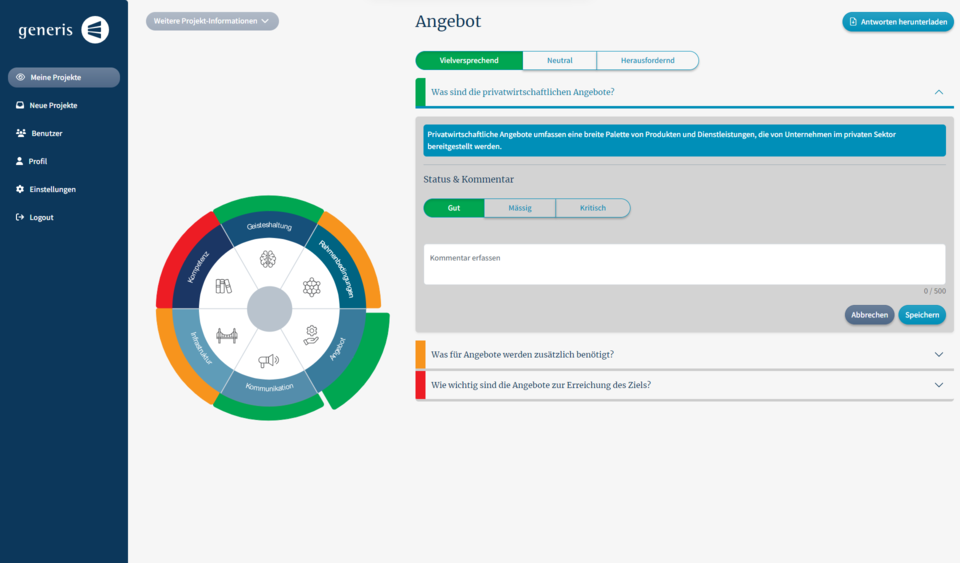Click the users icon beside Benutzer

(21, 133)
